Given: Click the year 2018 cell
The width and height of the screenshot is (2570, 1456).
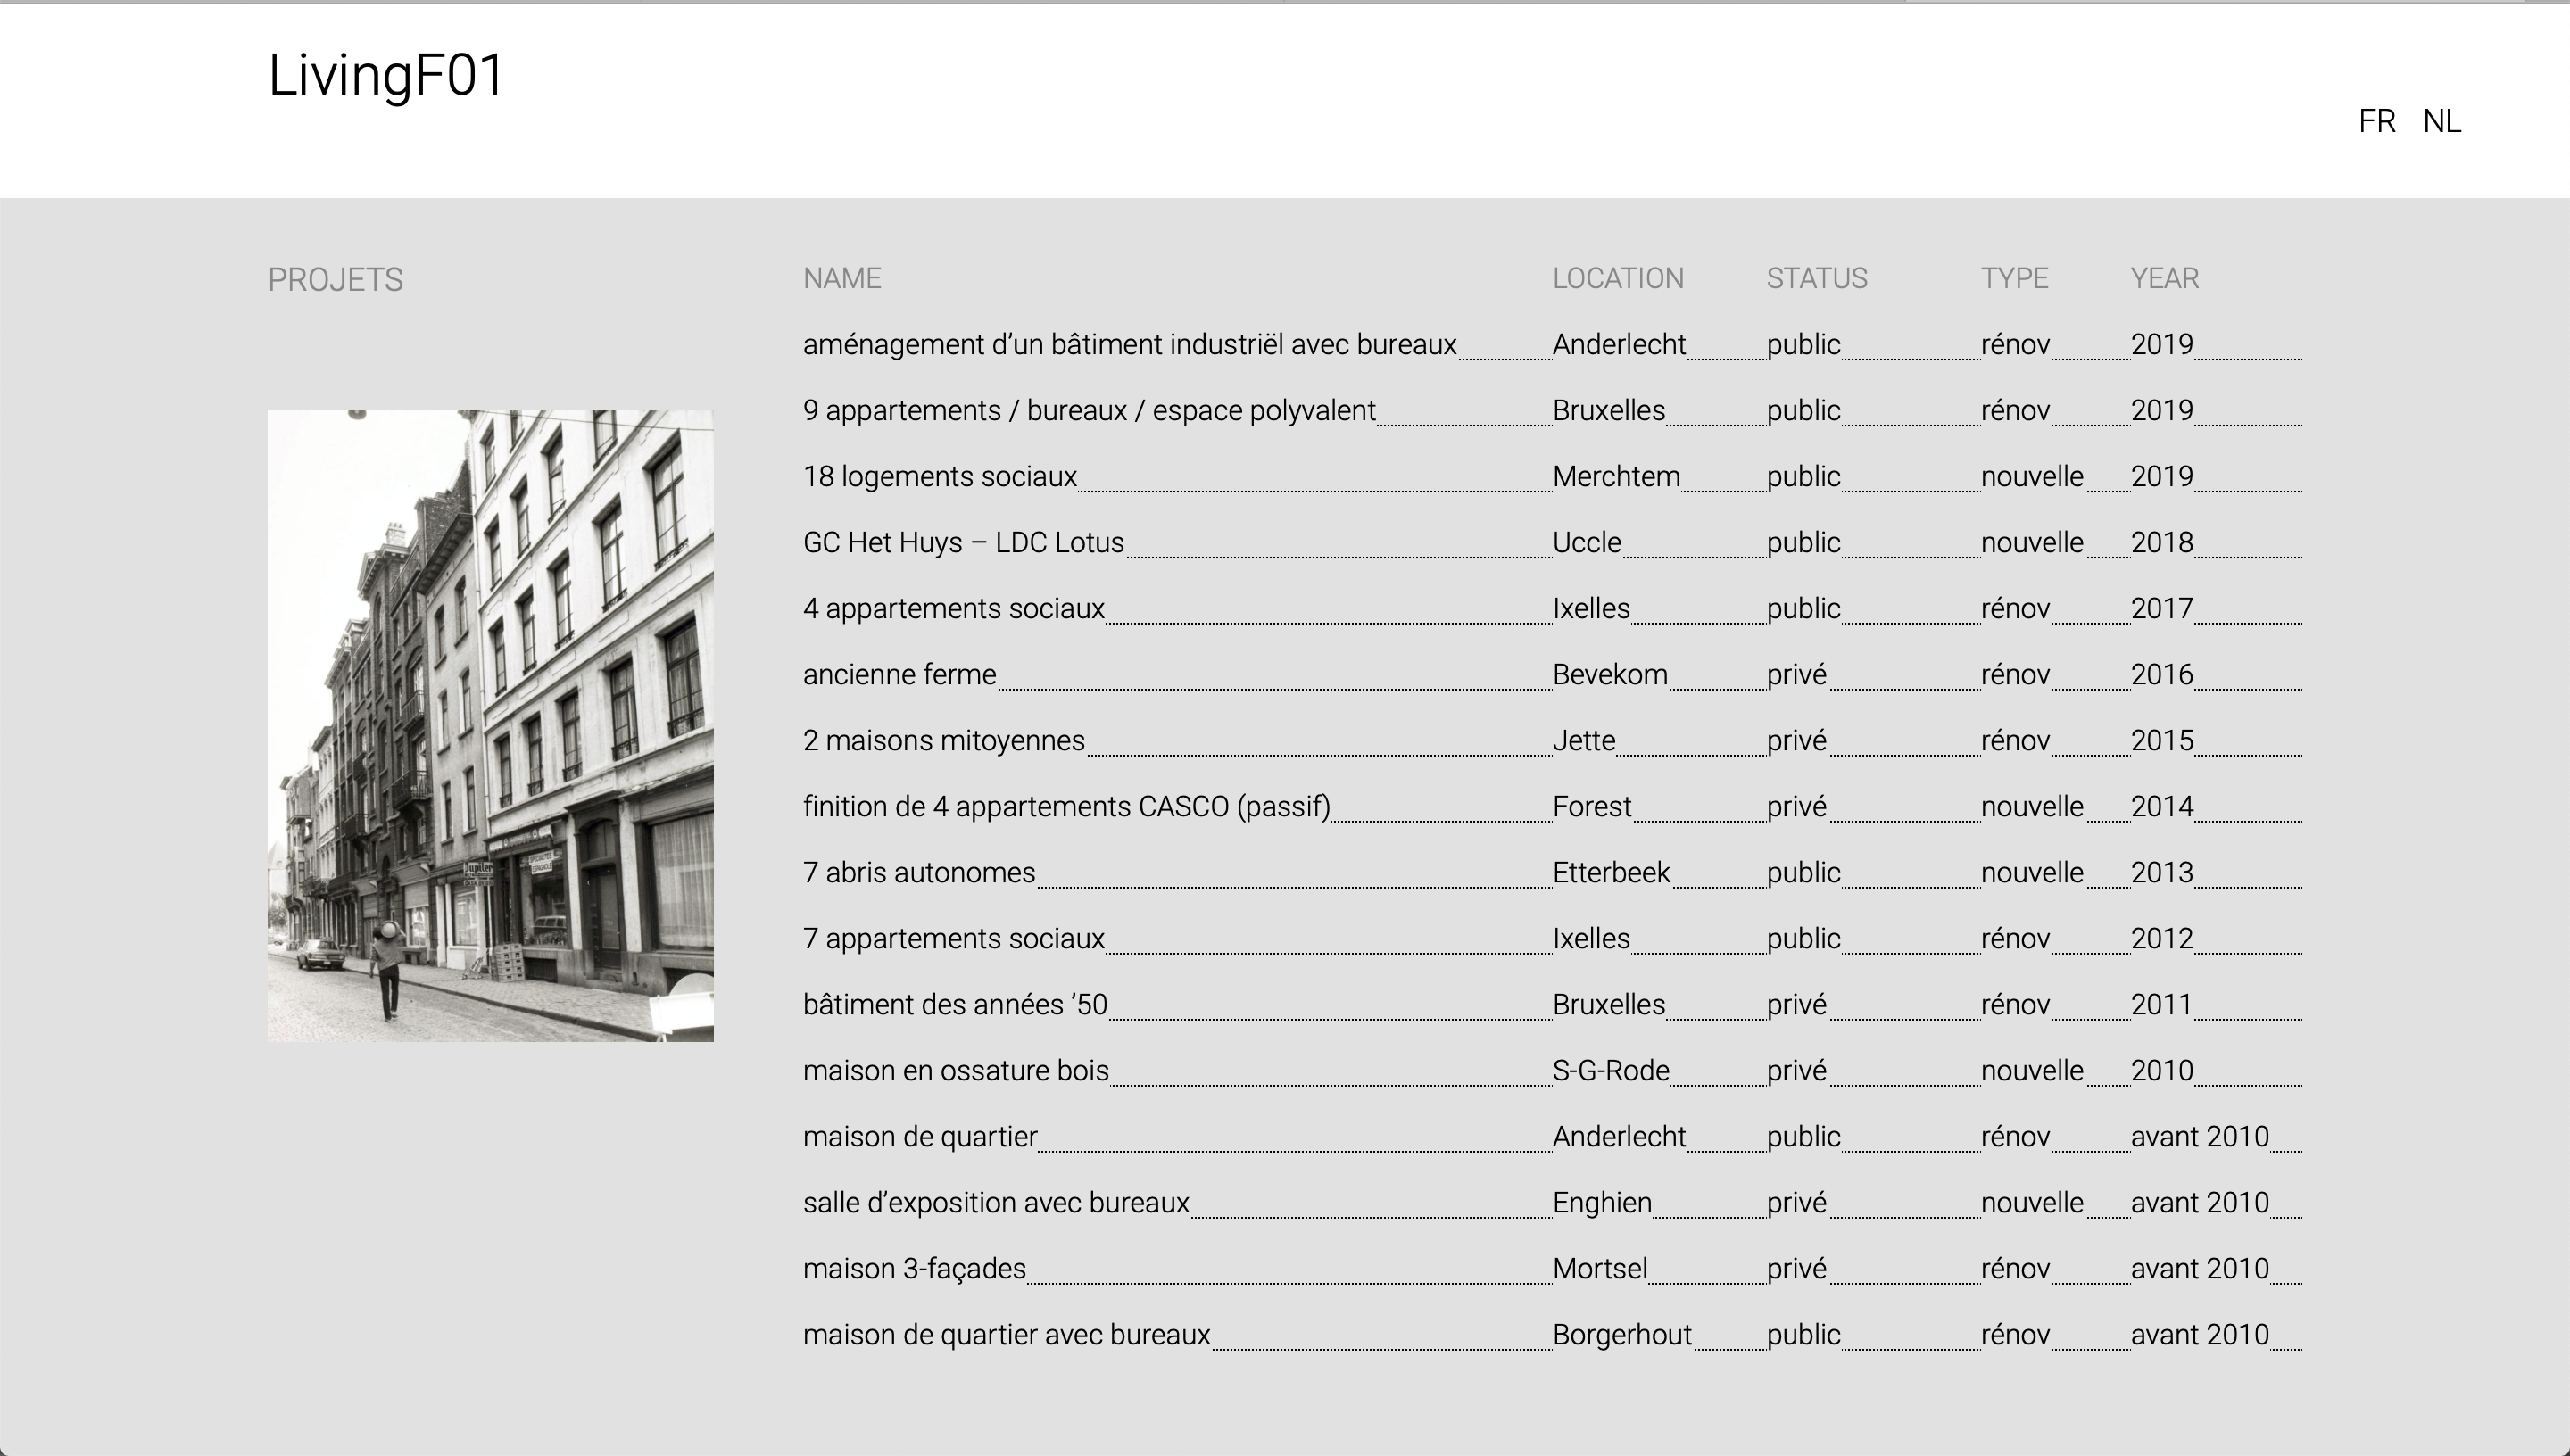Looking at the screenshot, I should point(2162,543).
